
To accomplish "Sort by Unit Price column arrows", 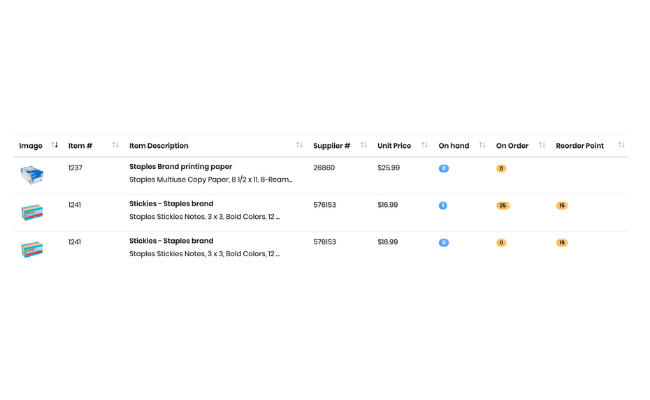I will click(x=424, y=145).
